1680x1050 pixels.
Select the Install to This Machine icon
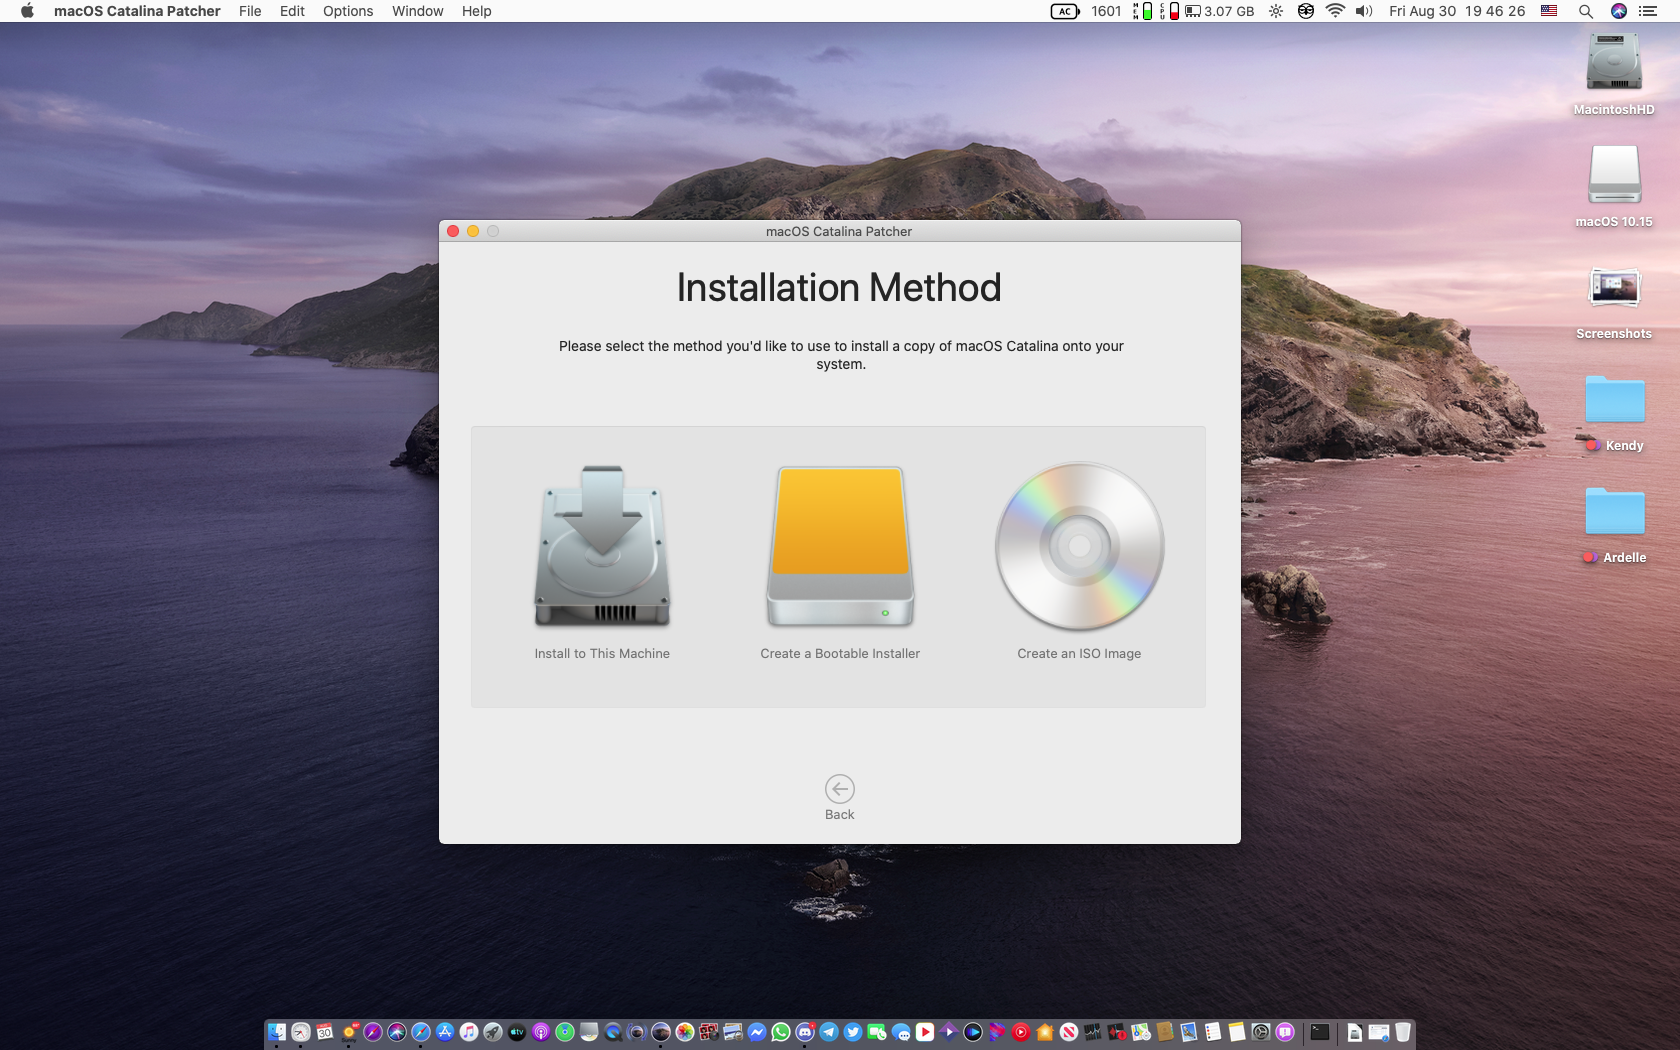pyautogui.click(x=602, y=546)
